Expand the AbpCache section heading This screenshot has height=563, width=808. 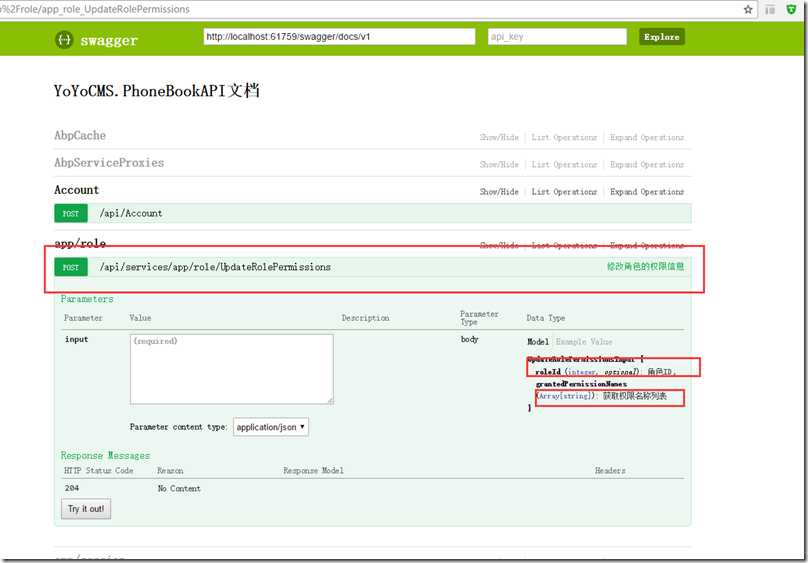point(80,135)
